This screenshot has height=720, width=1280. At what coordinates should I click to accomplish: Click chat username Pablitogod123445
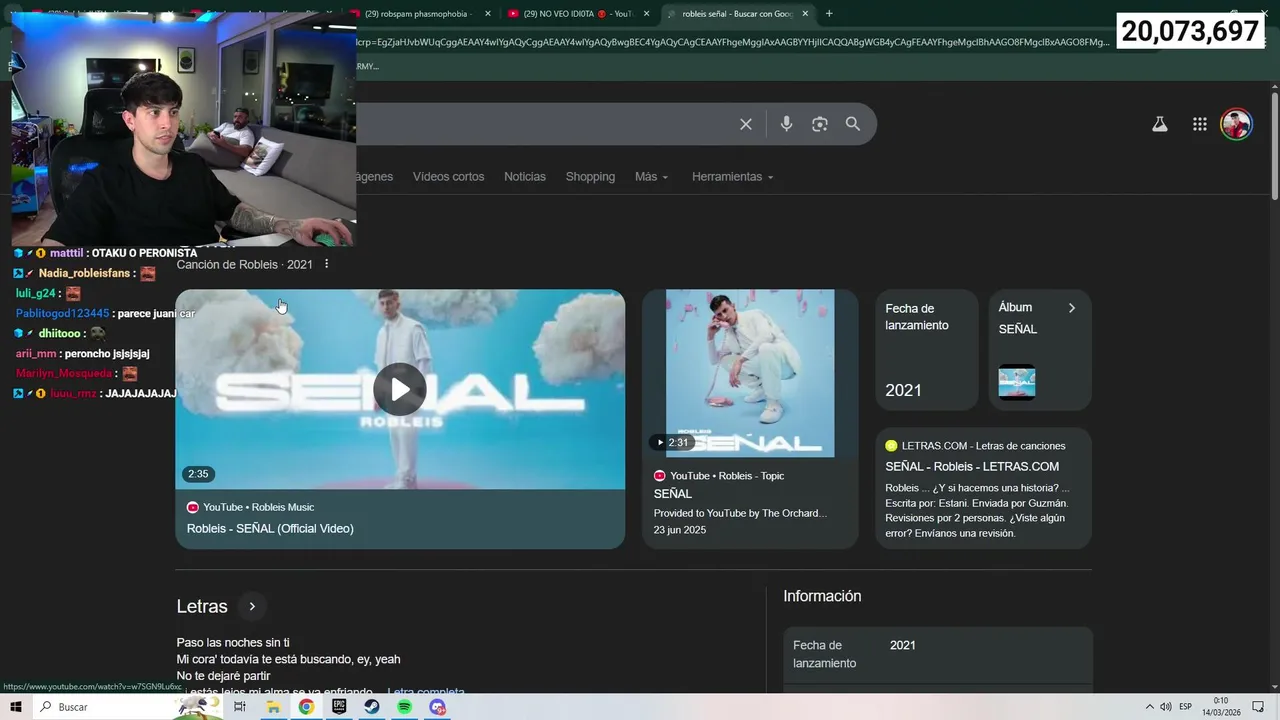[x=62, y=313]
